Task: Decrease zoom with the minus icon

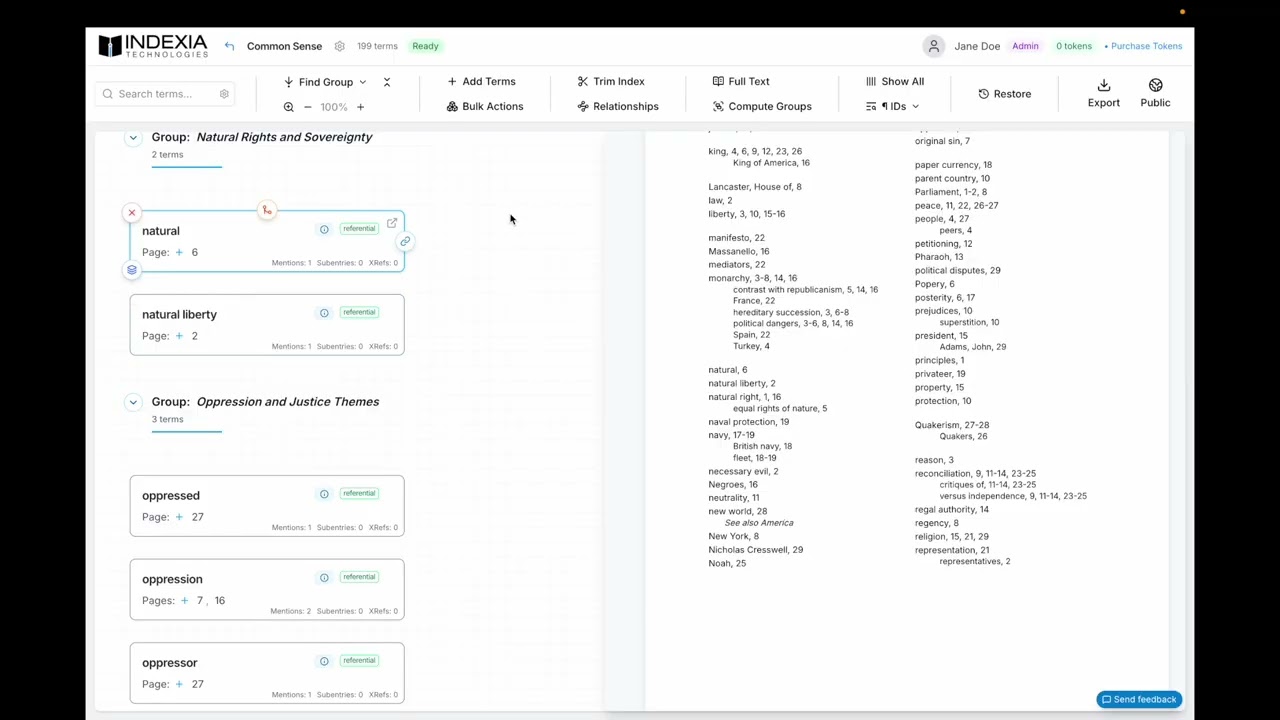Action: [308, 107]
